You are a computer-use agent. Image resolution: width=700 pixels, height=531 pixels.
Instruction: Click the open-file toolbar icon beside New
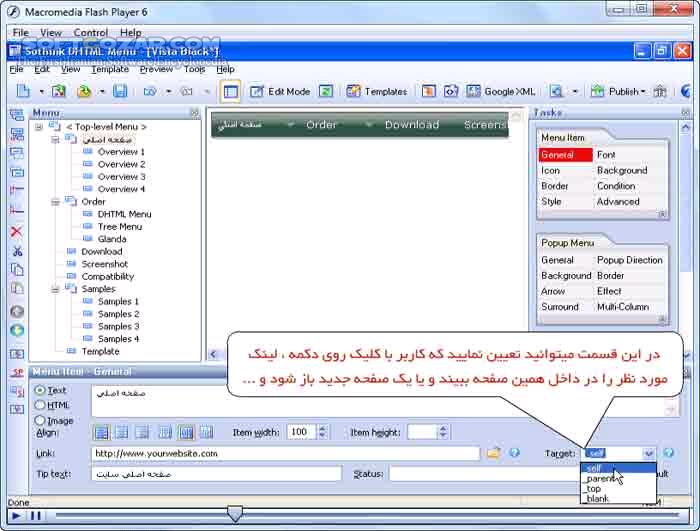58,91
